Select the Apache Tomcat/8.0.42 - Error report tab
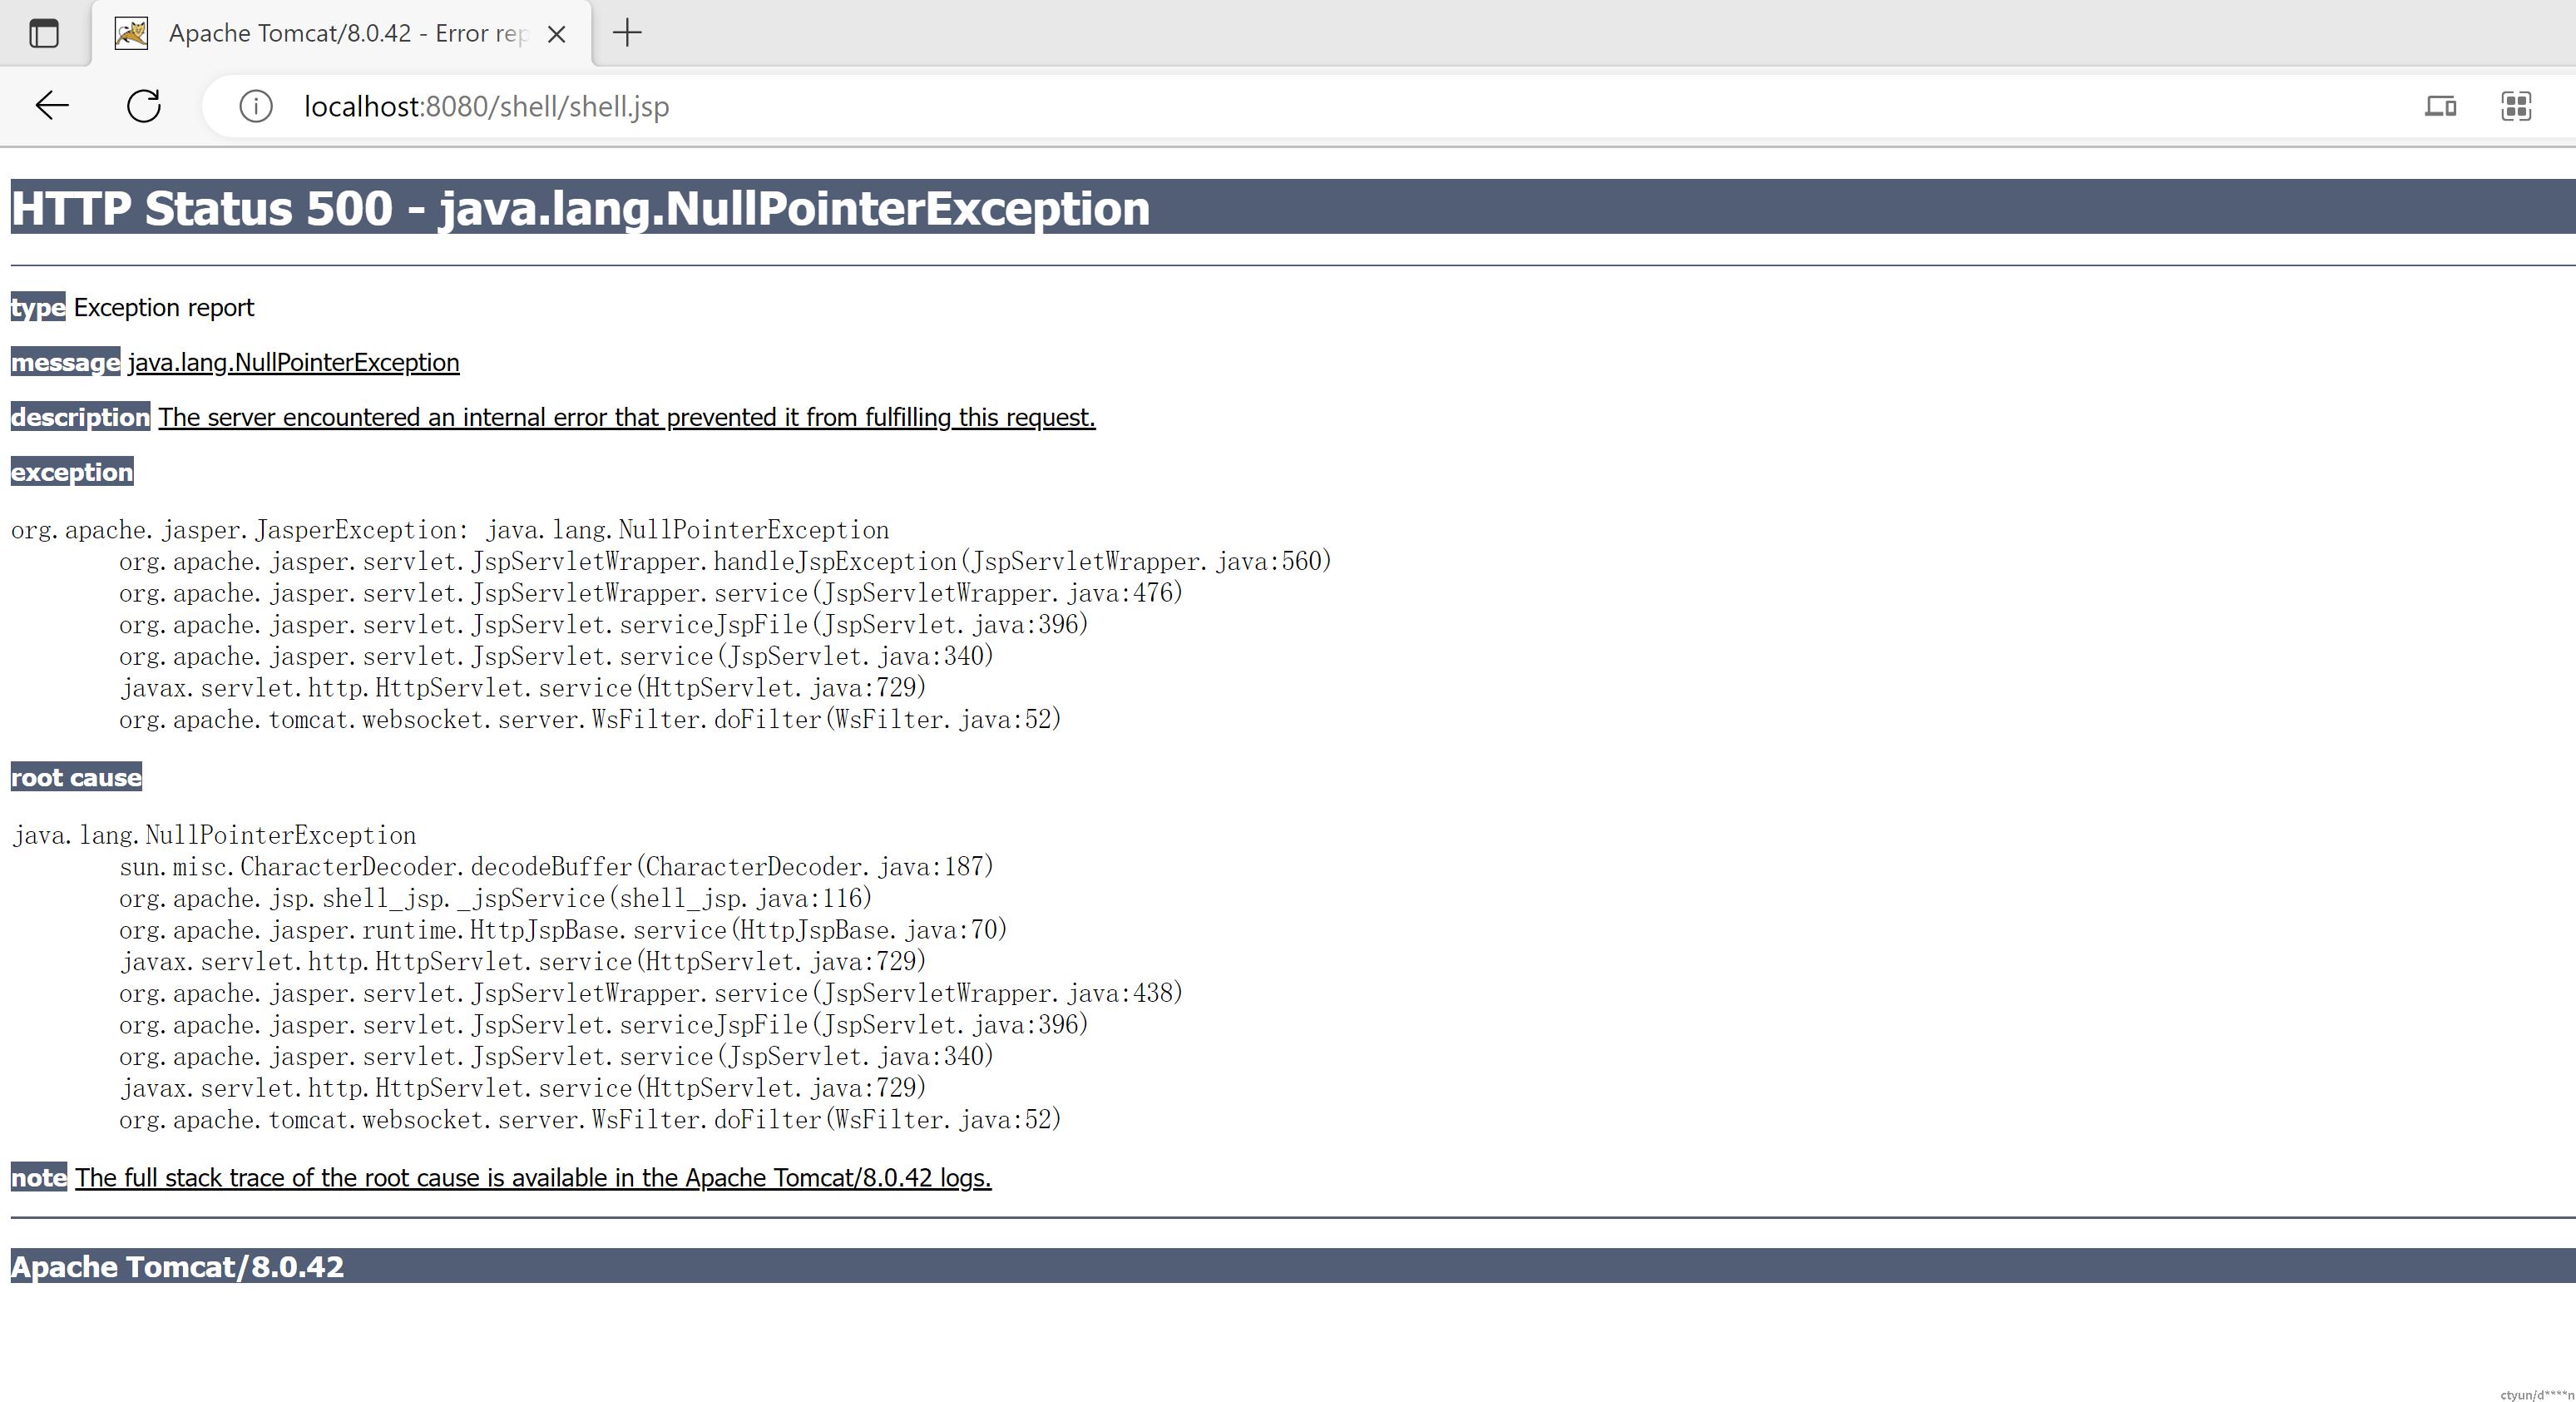The image size is (2576, 1402). pyautogui.click(x=342, y=34)
